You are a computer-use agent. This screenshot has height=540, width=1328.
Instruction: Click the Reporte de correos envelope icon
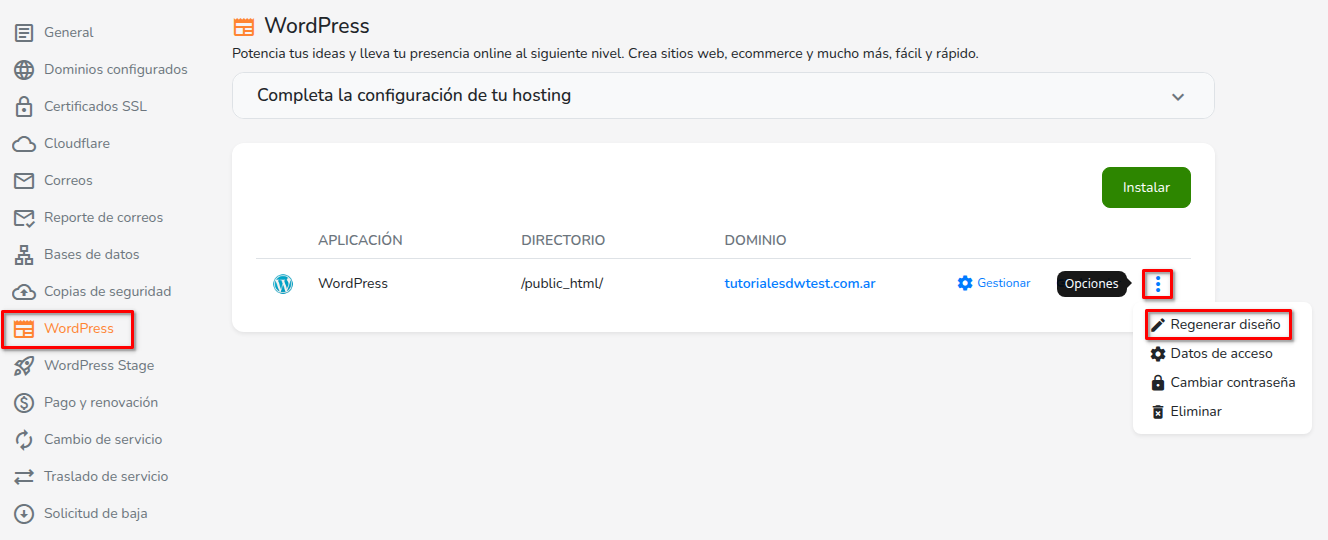click(x=24, y=218)
